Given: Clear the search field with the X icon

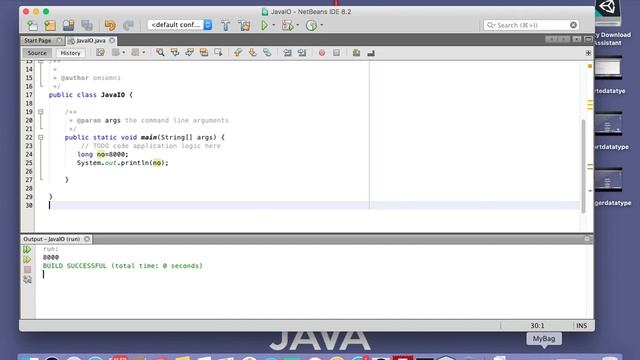Looking at the screenshot, I should click(573, 25).
